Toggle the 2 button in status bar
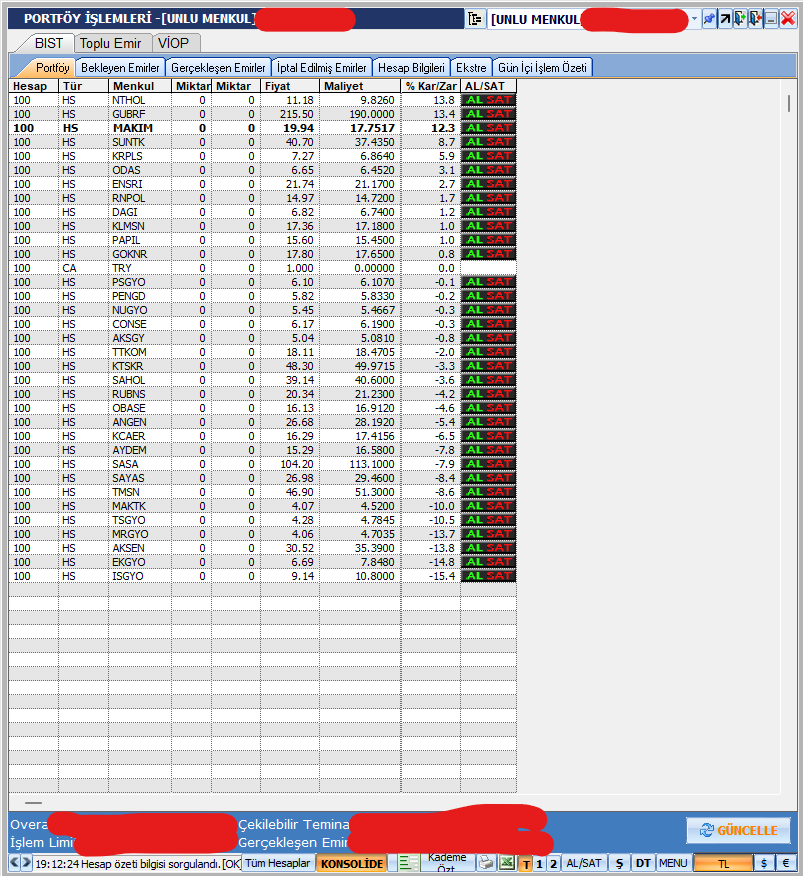This screenshot has width=803, height=876. click(553, 864)
